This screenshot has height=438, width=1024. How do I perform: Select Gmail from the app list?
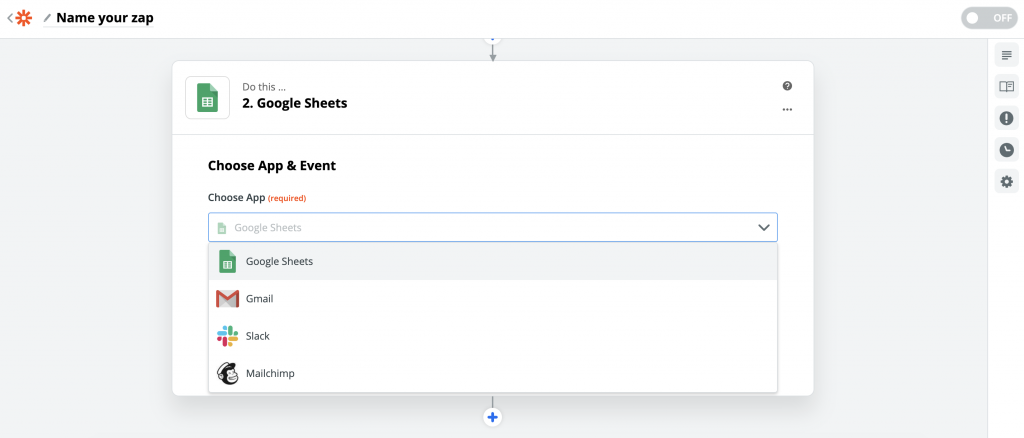(492, 299)
